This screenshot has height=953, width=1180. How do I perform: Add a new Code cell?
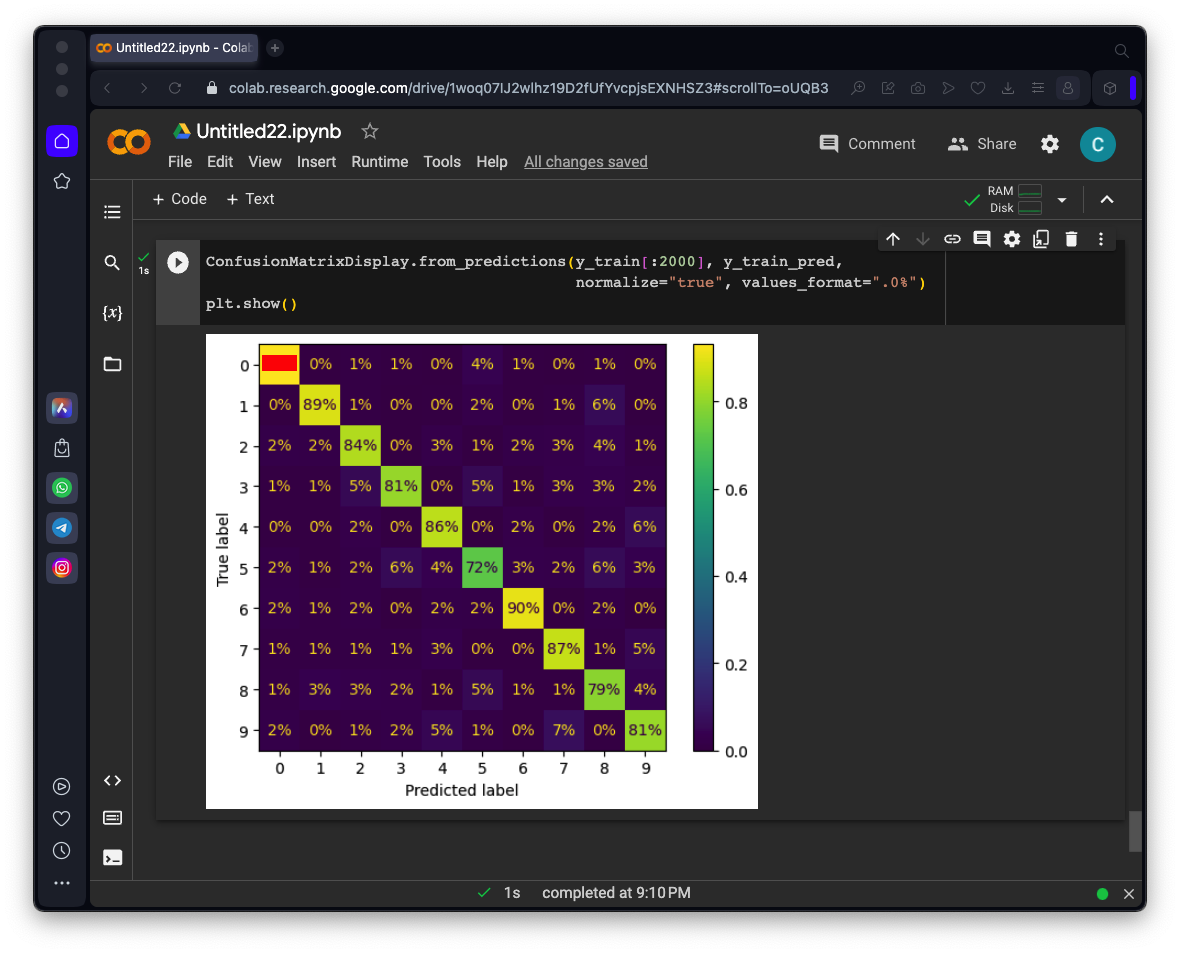tap(180, 199)
